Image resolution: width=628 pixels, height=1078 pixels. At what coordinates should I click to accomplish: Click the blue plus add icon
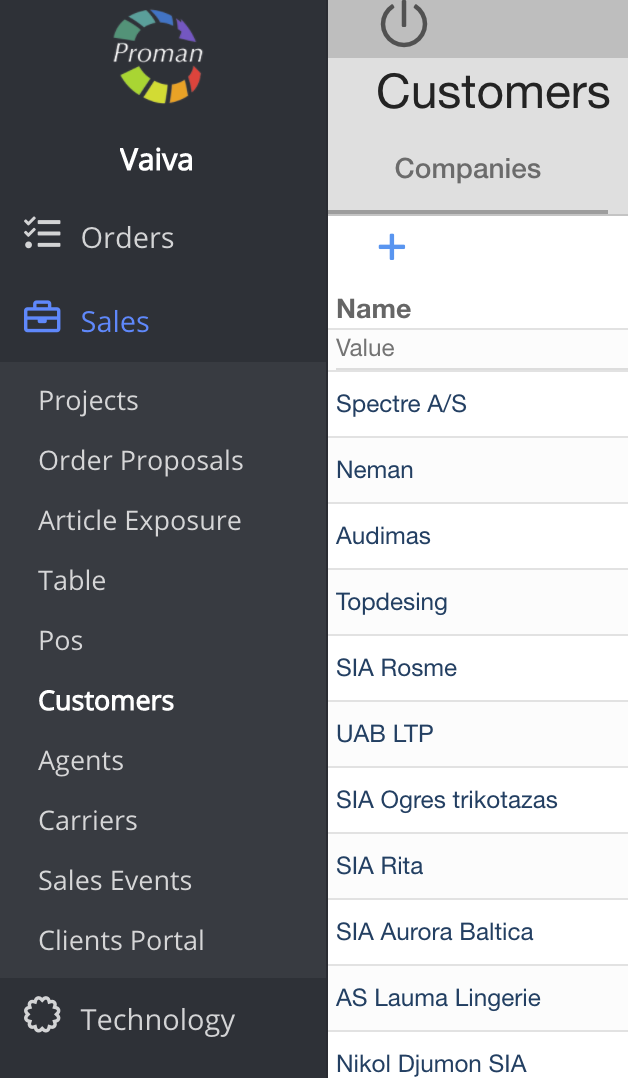pos(392,247)
